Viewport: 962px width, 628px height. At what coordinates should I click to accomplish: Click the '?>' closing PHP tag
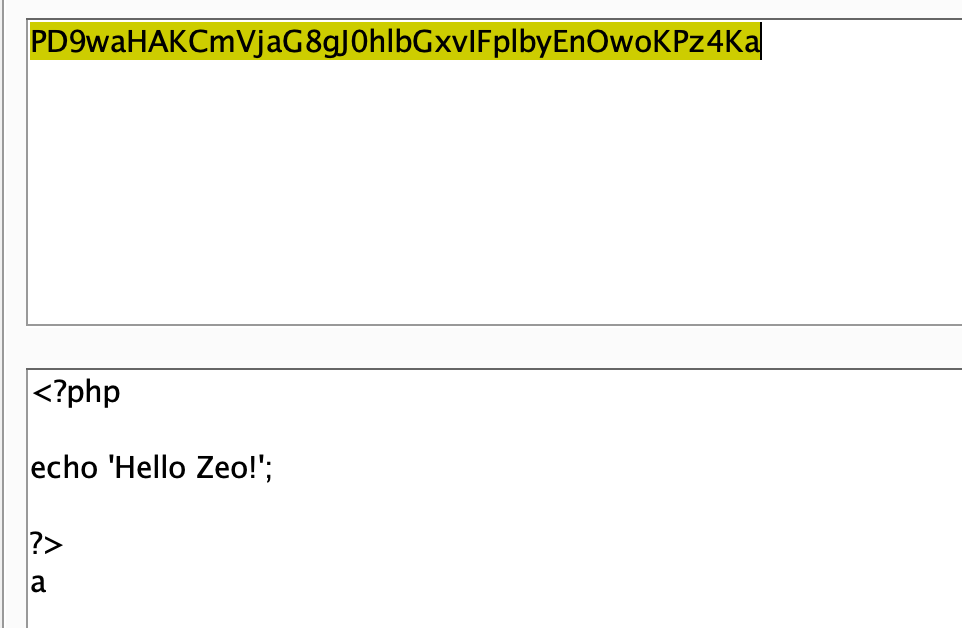(47, 544)
